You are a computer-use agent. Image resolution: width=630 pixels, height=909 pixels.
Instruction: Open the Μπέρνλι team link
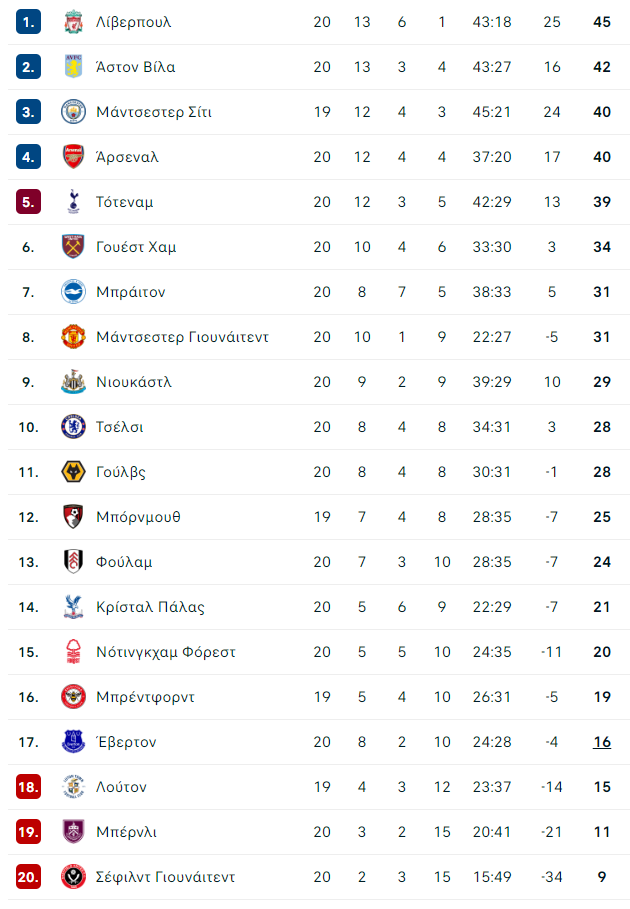point(126,832)
